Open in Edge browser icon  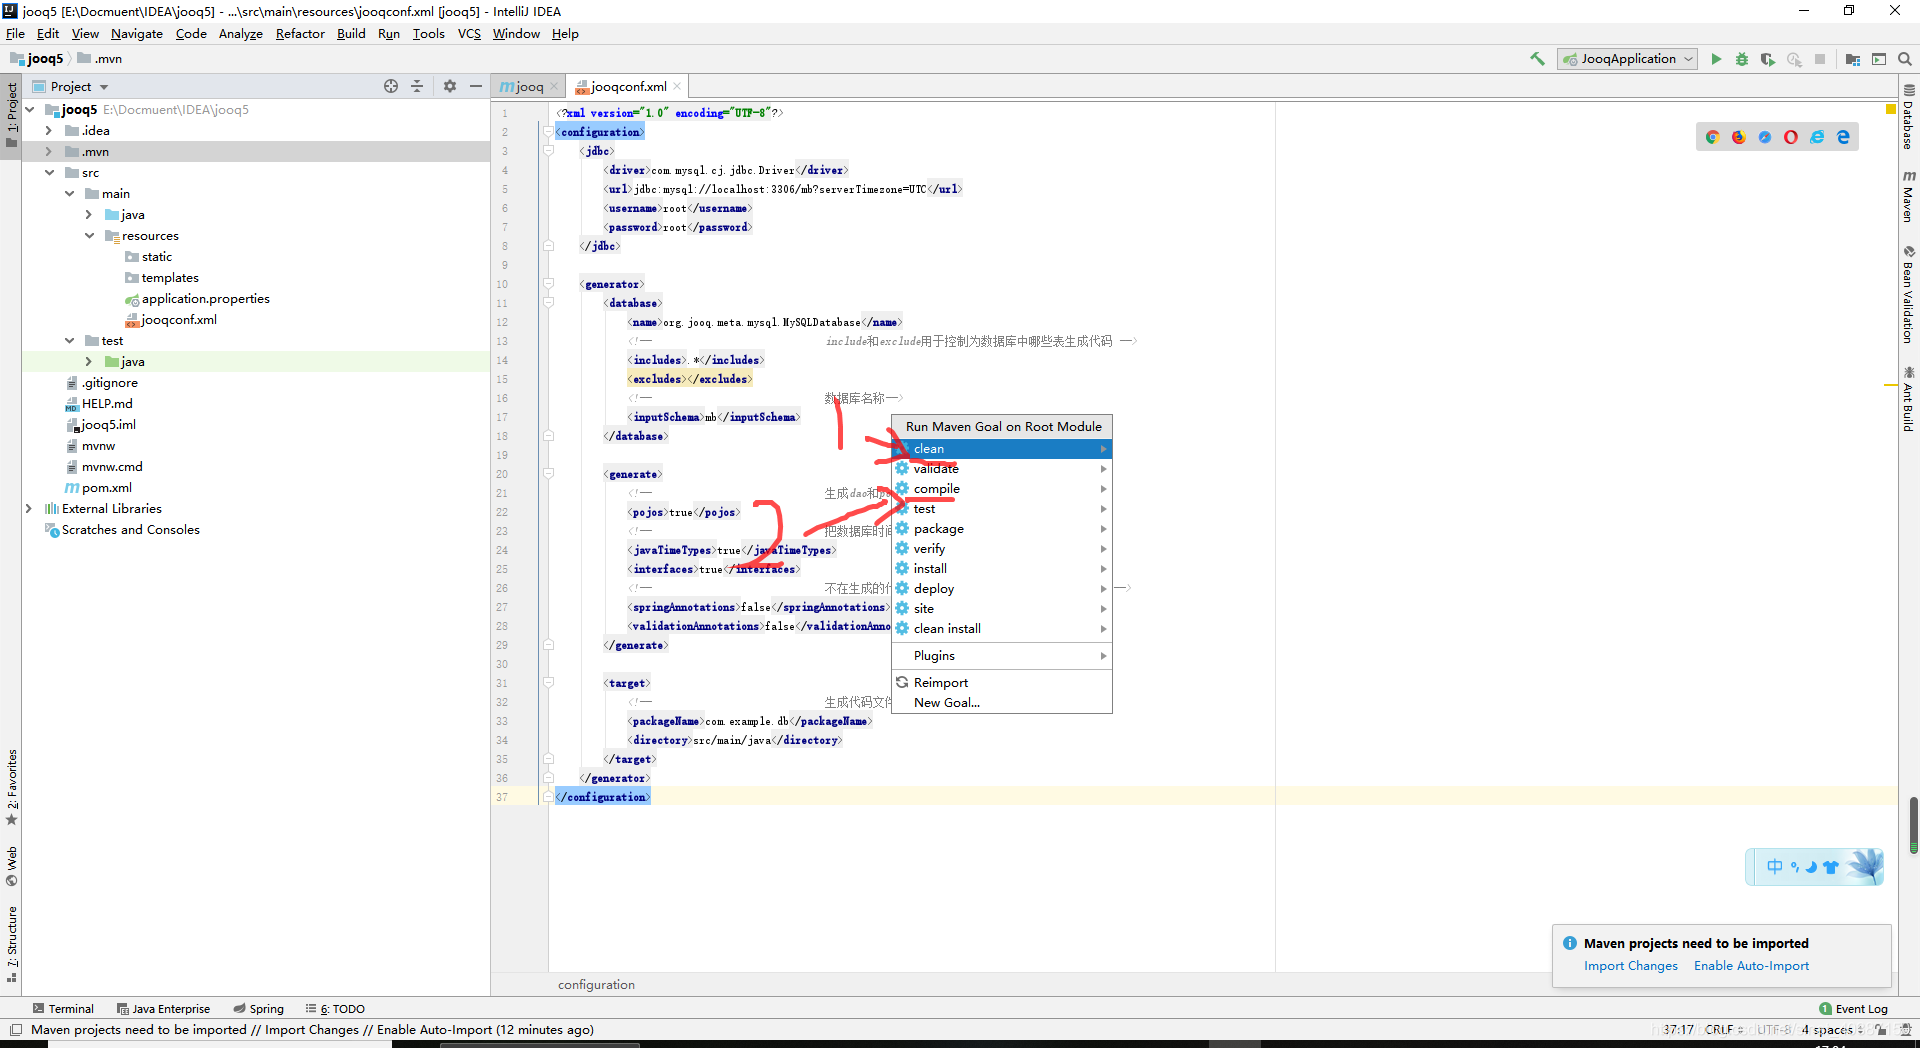click(1843, 137)
